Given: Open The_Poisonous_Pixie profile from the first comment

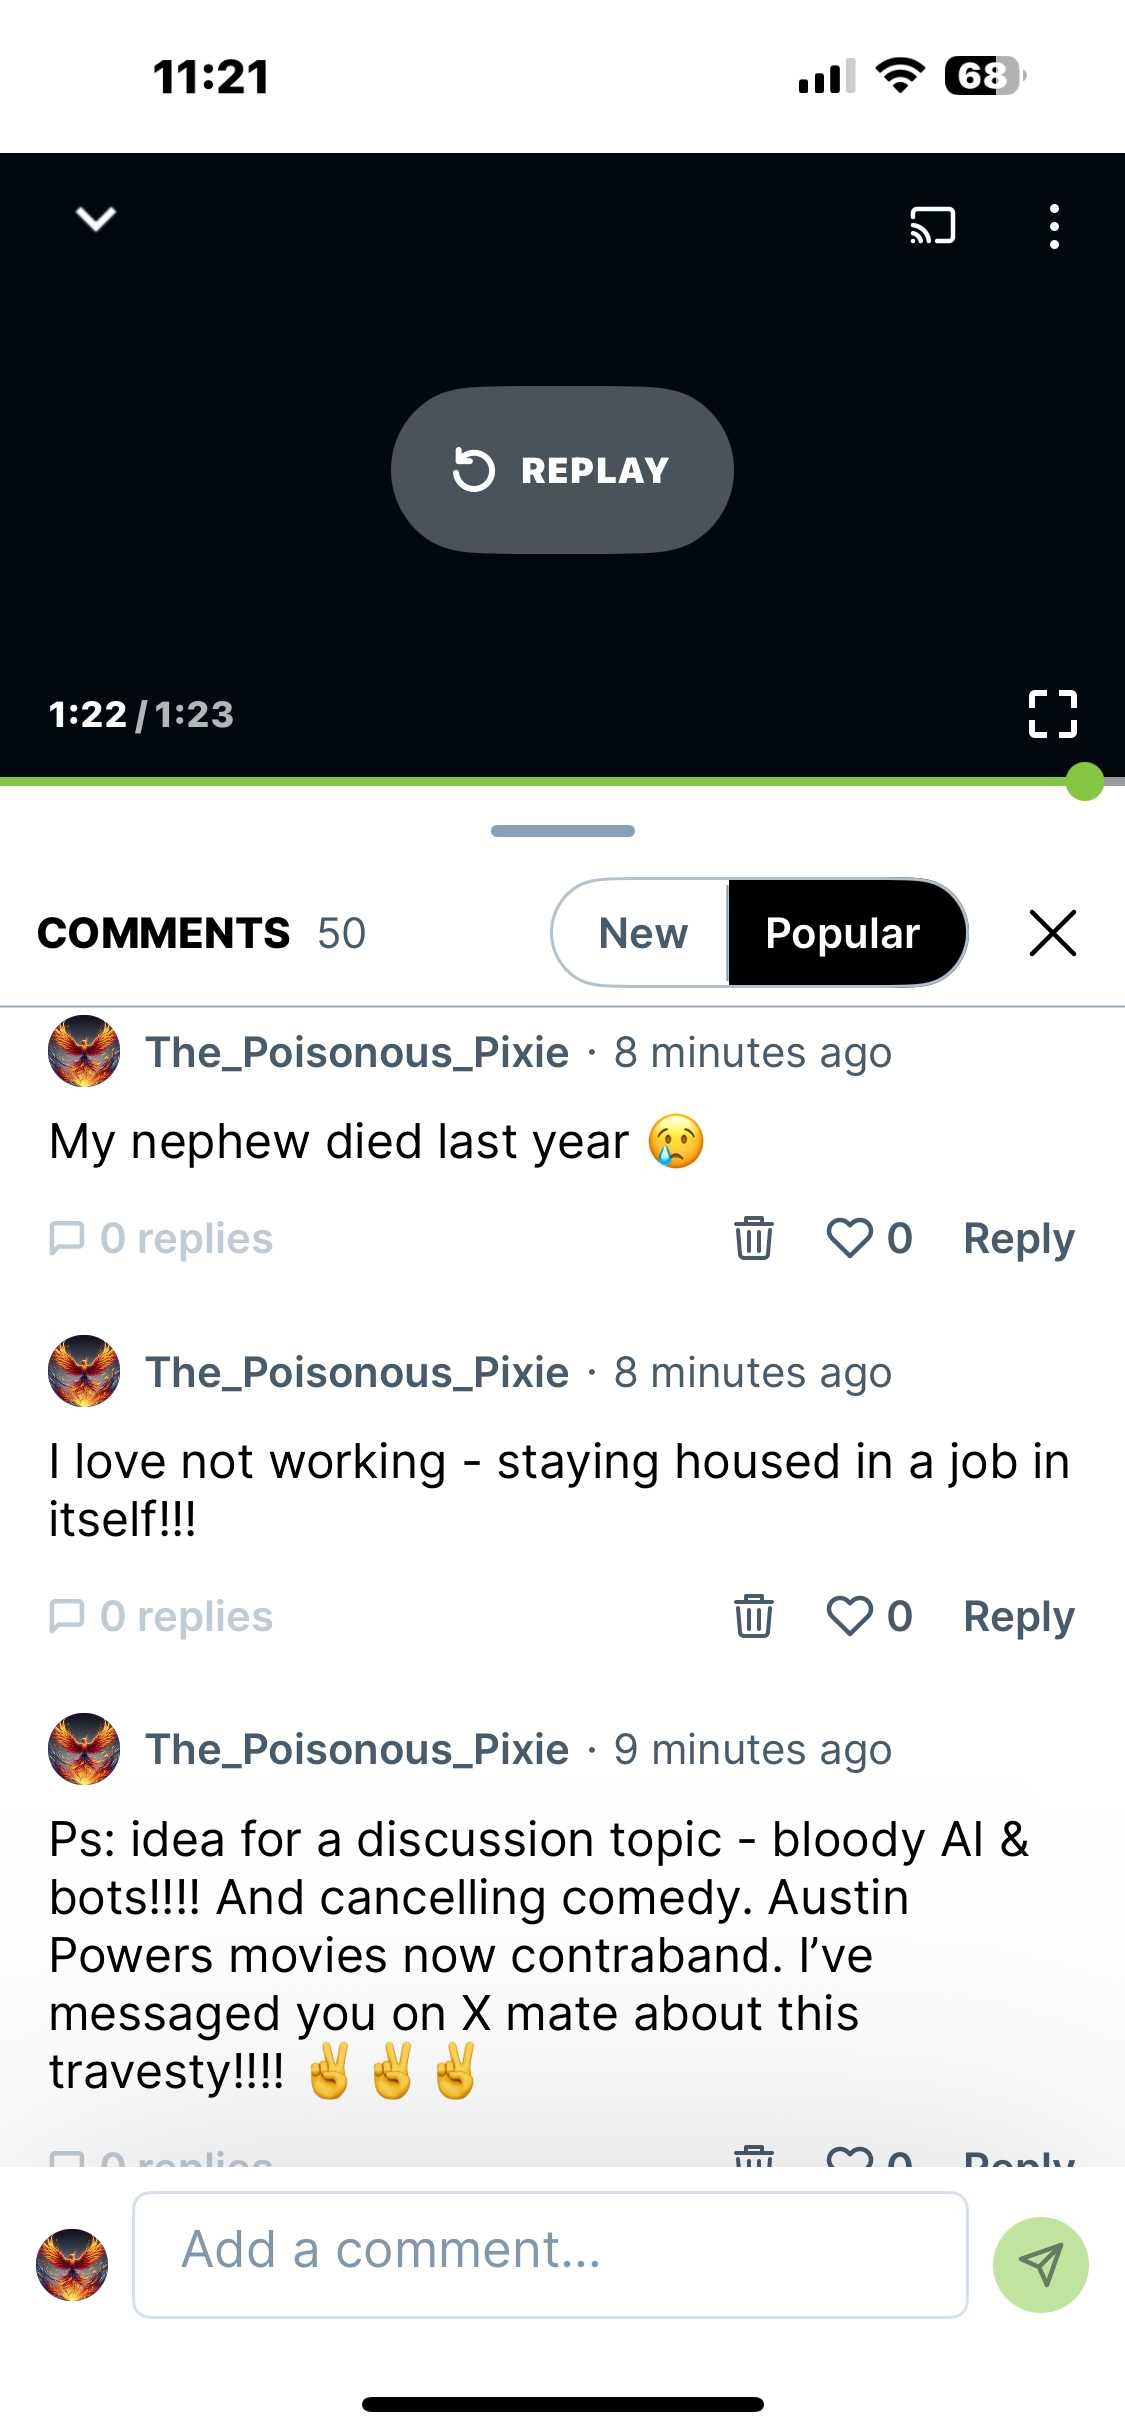Looking at the screenshot, I should [x=357, y=1052].
